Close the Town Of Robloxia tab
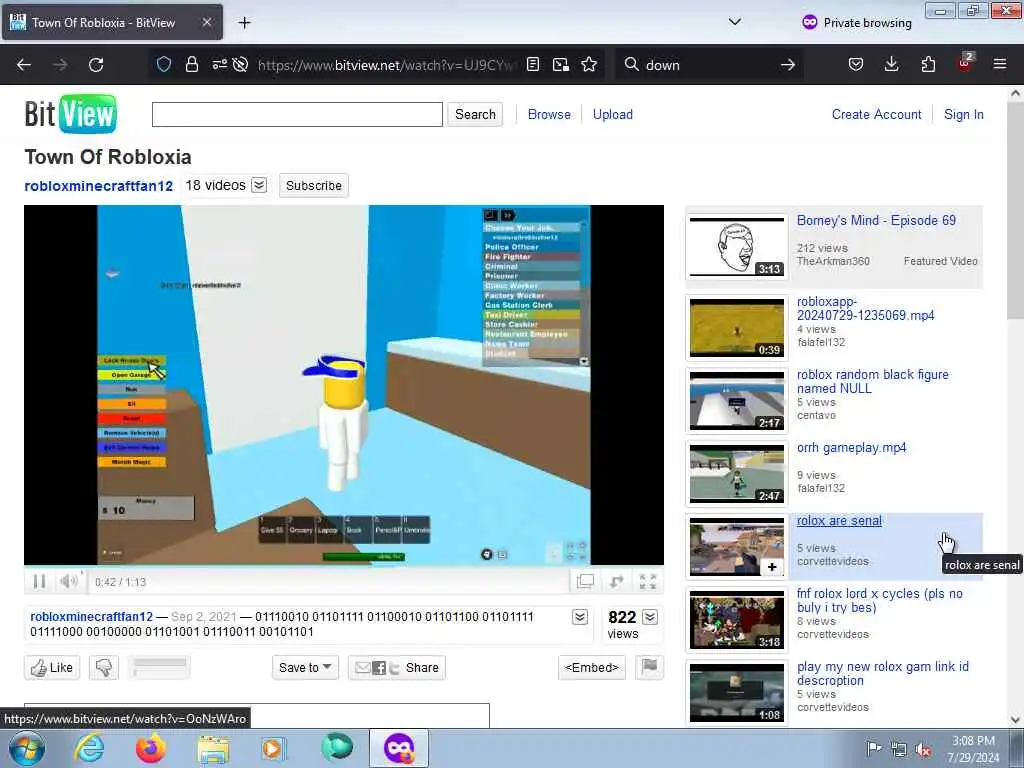This screenshot has height=768, width=1024. pos(206,22)
